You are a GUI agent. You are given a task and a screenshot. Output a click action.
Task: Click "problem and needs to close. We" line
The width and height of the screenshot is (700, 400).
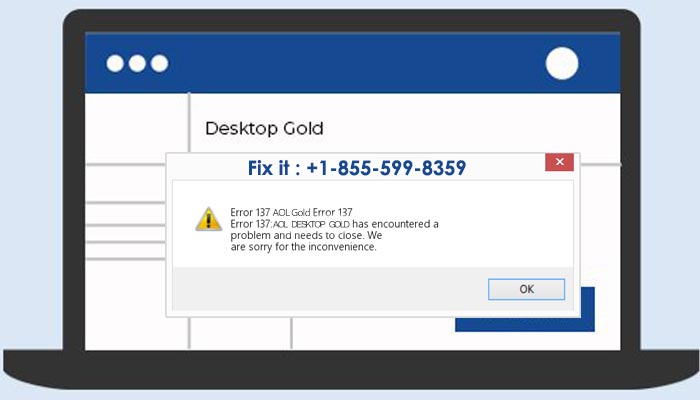click(306, 235)
